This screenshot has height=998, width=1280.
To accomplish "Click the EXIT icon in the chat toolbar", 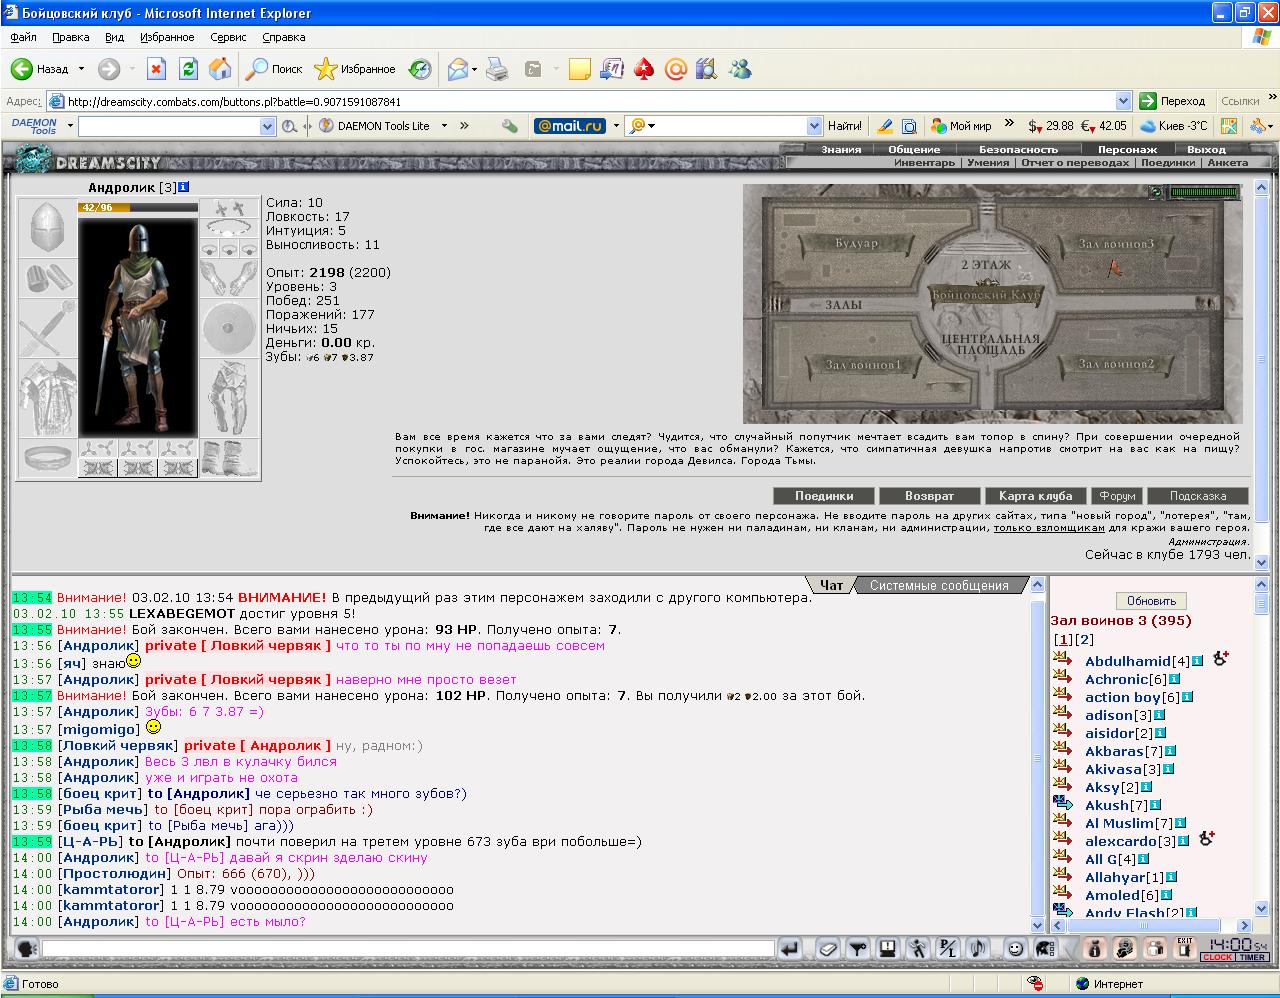I will [1185, 948].
